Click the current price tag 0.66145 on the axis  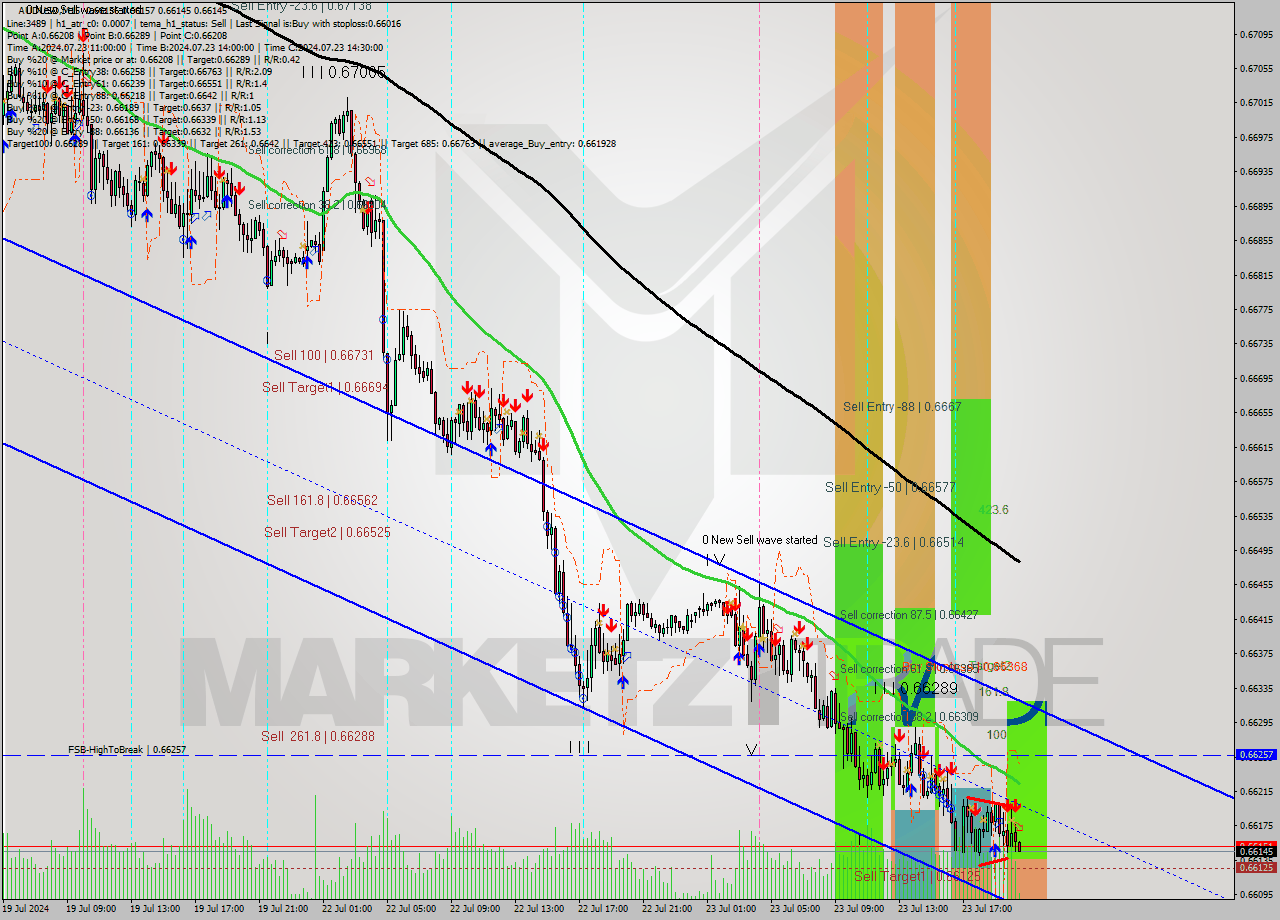pyautogui.click(x=1256, y=851)
